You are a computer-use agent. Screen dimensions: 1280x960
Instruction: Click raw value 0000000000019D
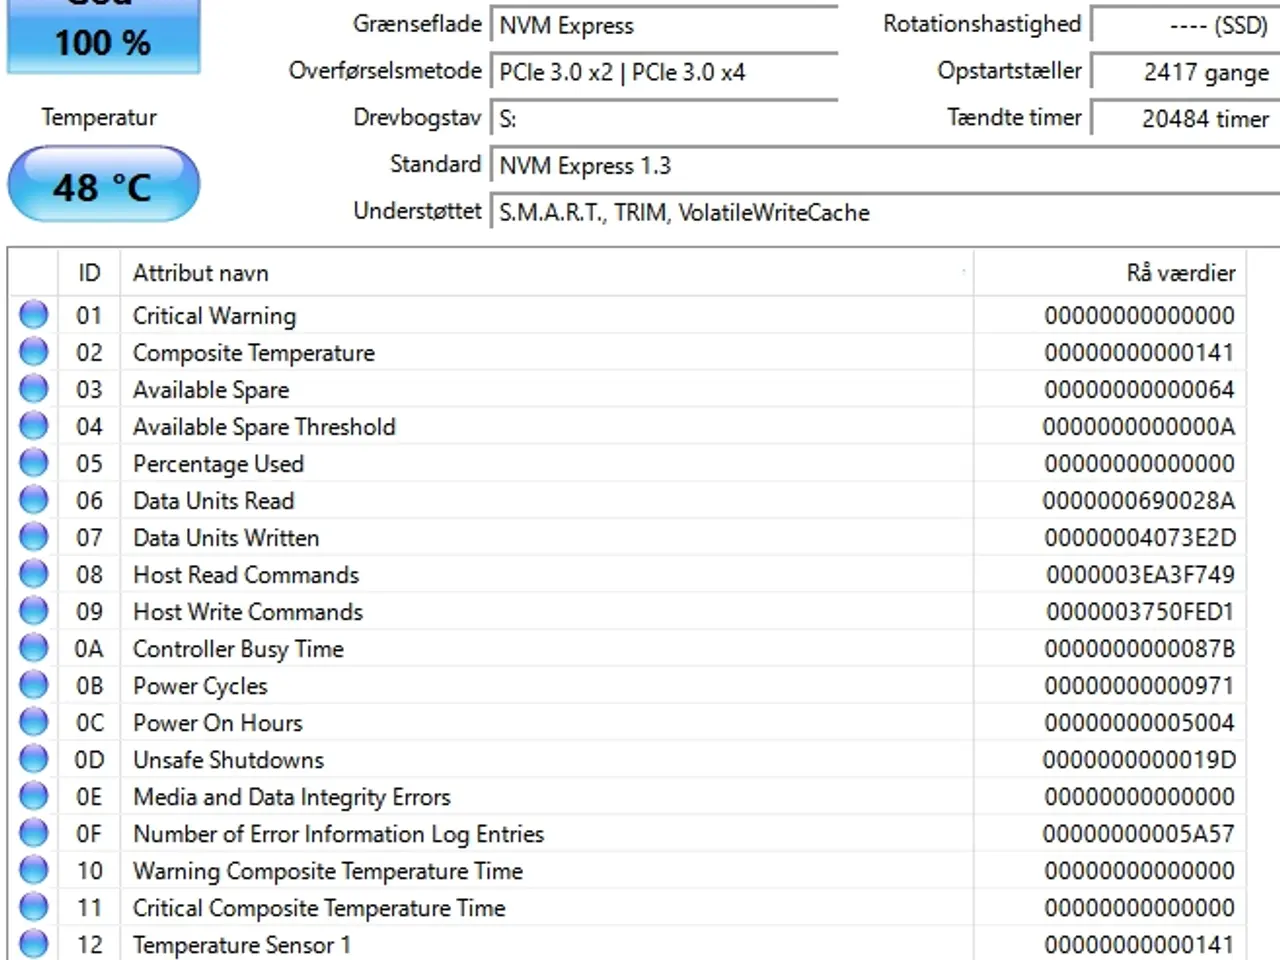point(1139,760)
